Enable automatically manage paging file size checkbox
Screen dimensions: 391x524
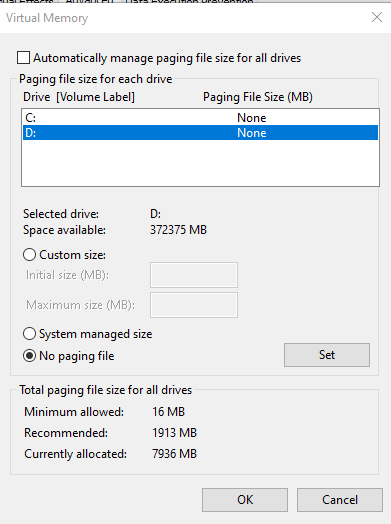(23, 57)
